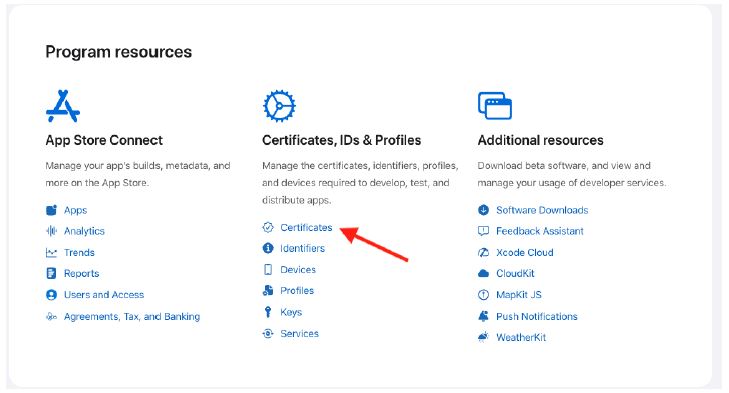Click the icon beside Apps
Screen dimensions: 729x393
point(51,210)
